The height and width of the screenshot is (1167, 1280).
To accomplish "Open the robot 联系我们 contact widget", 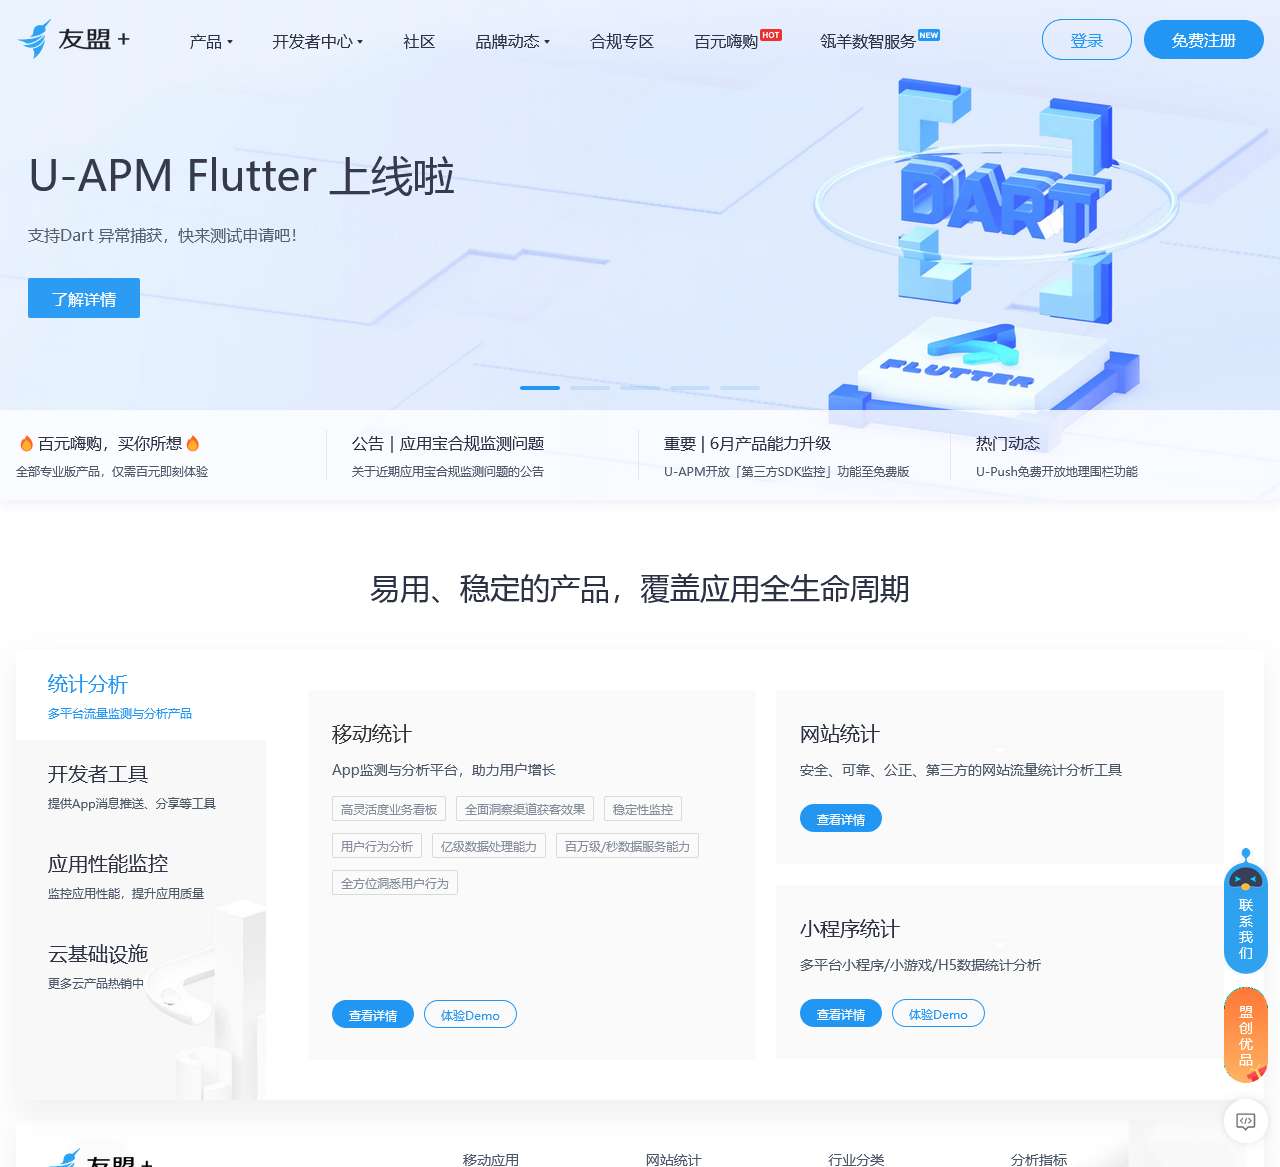I will pyautogui.click(x=1246, y=911).
